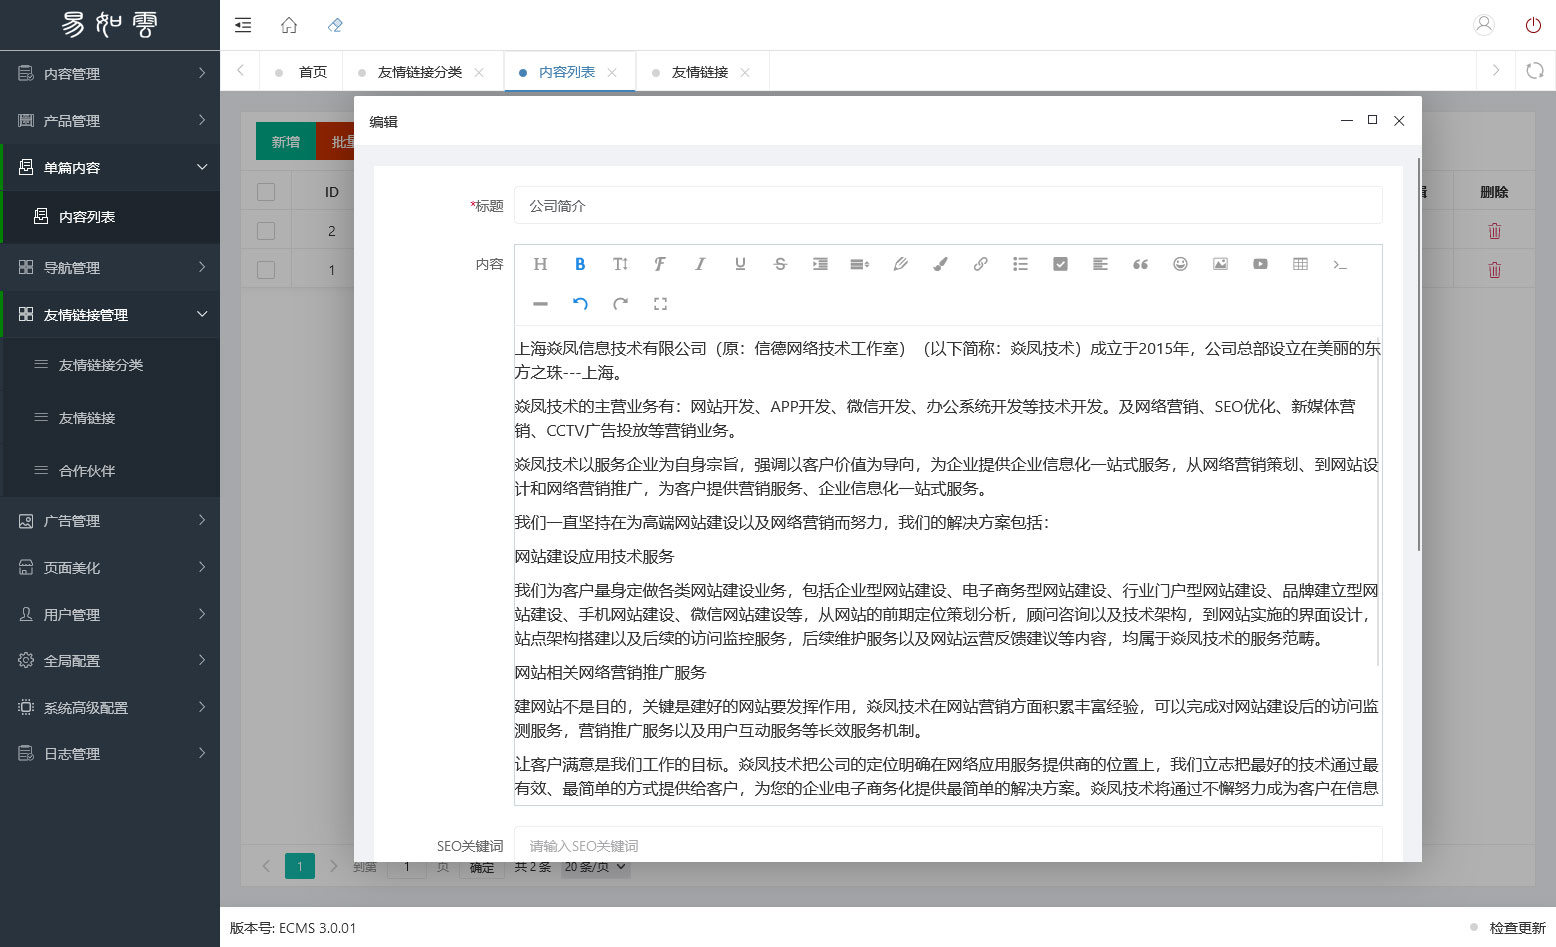Expand 页面美化 sidebar menu
This screenshot has width=1556, height=947.
[110, 568]
